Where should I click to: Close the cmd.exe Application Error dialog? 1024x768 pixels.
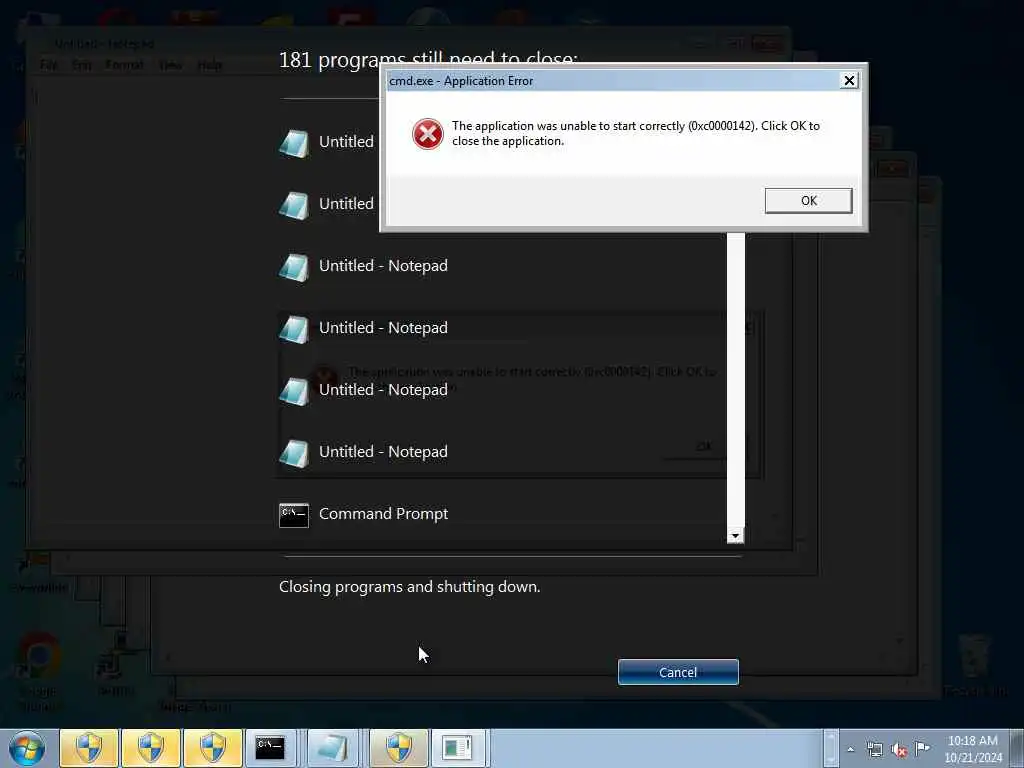click(848, 80)
